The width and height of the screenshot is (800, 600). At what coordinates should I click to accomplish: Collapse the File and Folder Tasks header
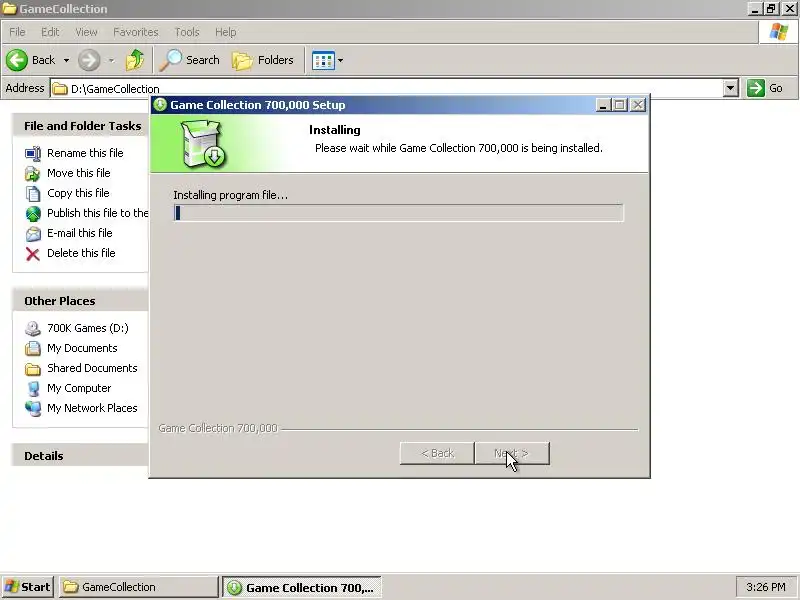(x=80, y=126)
